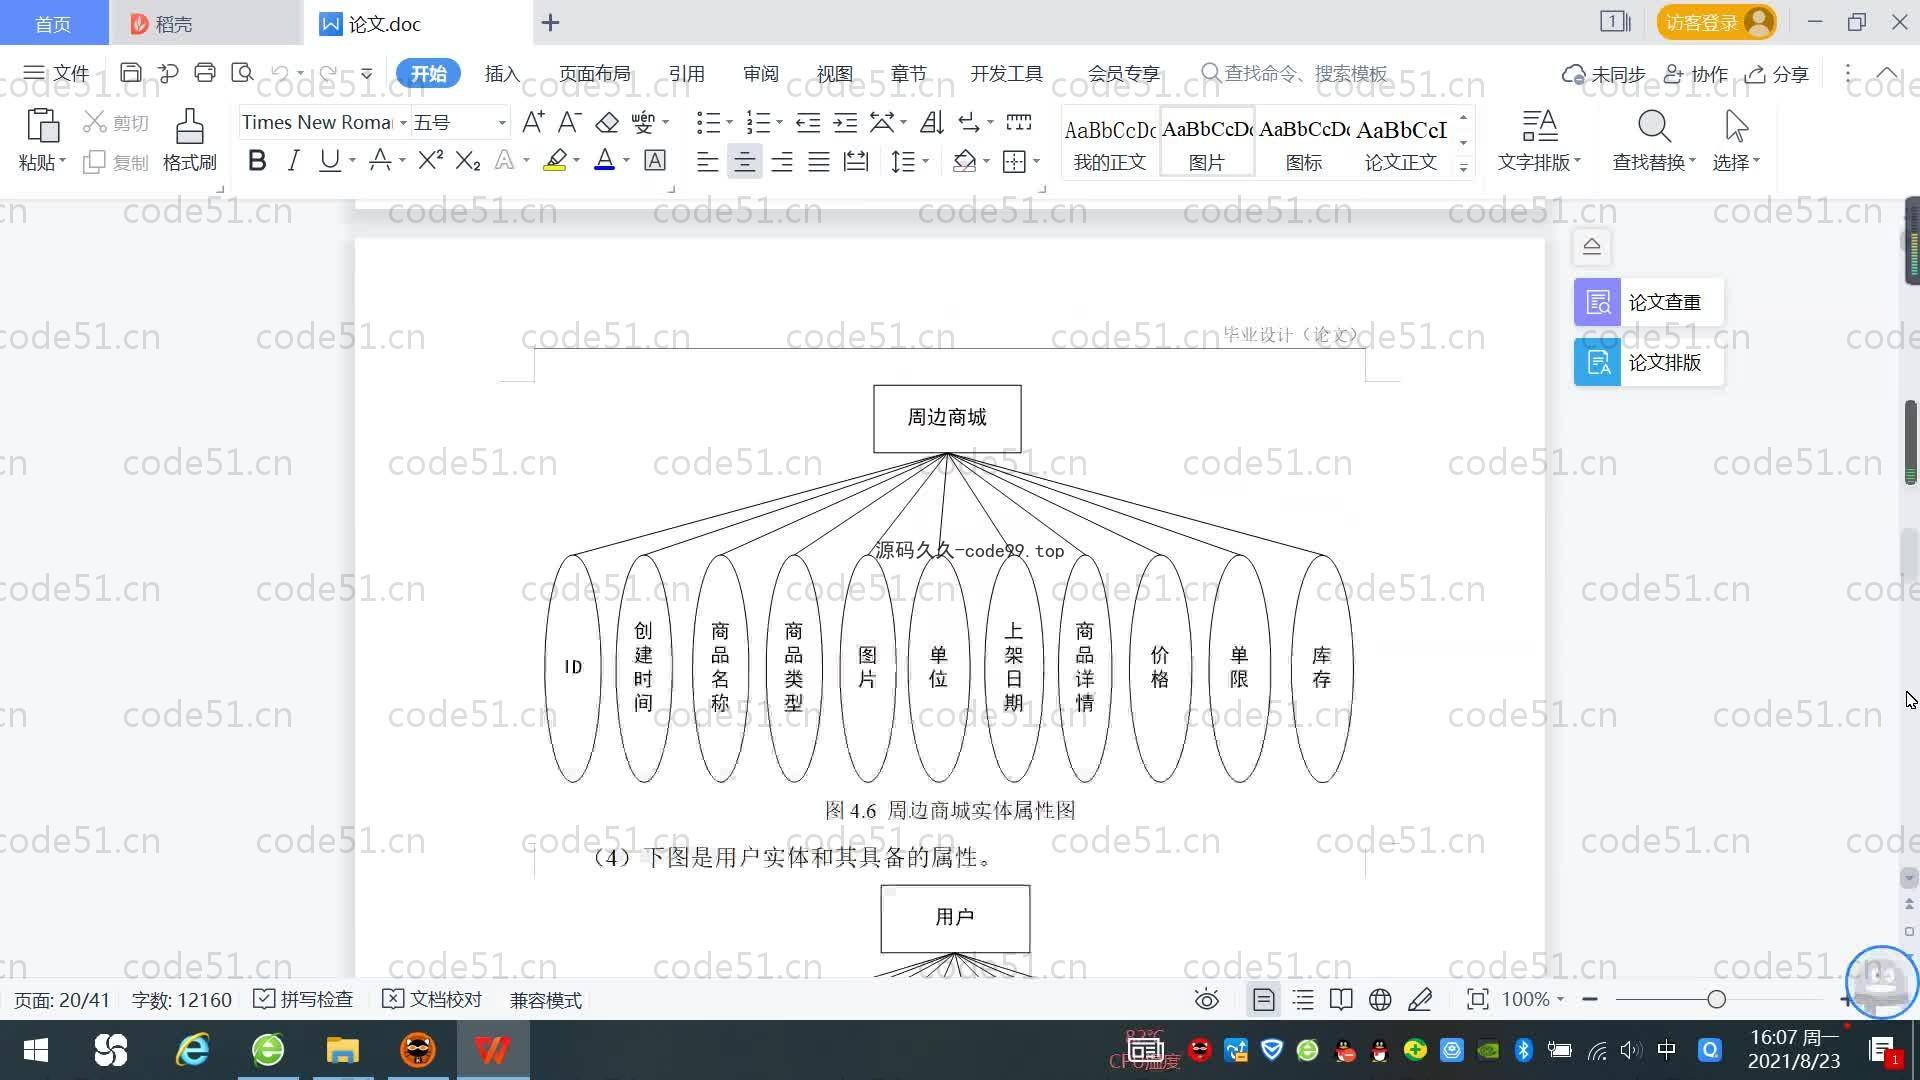Toggle document proofreading in status bar

click(433, 999)
